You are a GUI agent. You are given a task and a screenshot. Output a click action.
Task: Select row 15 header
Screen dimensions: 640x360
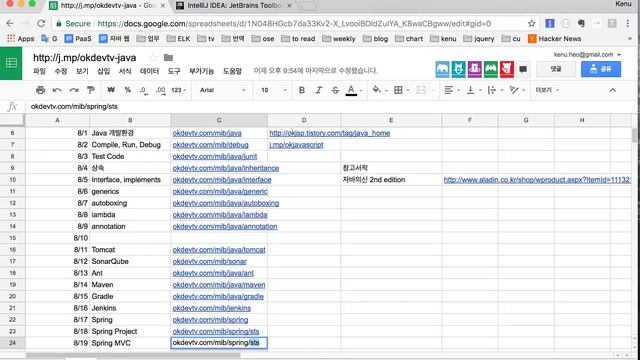coord(12,238)
